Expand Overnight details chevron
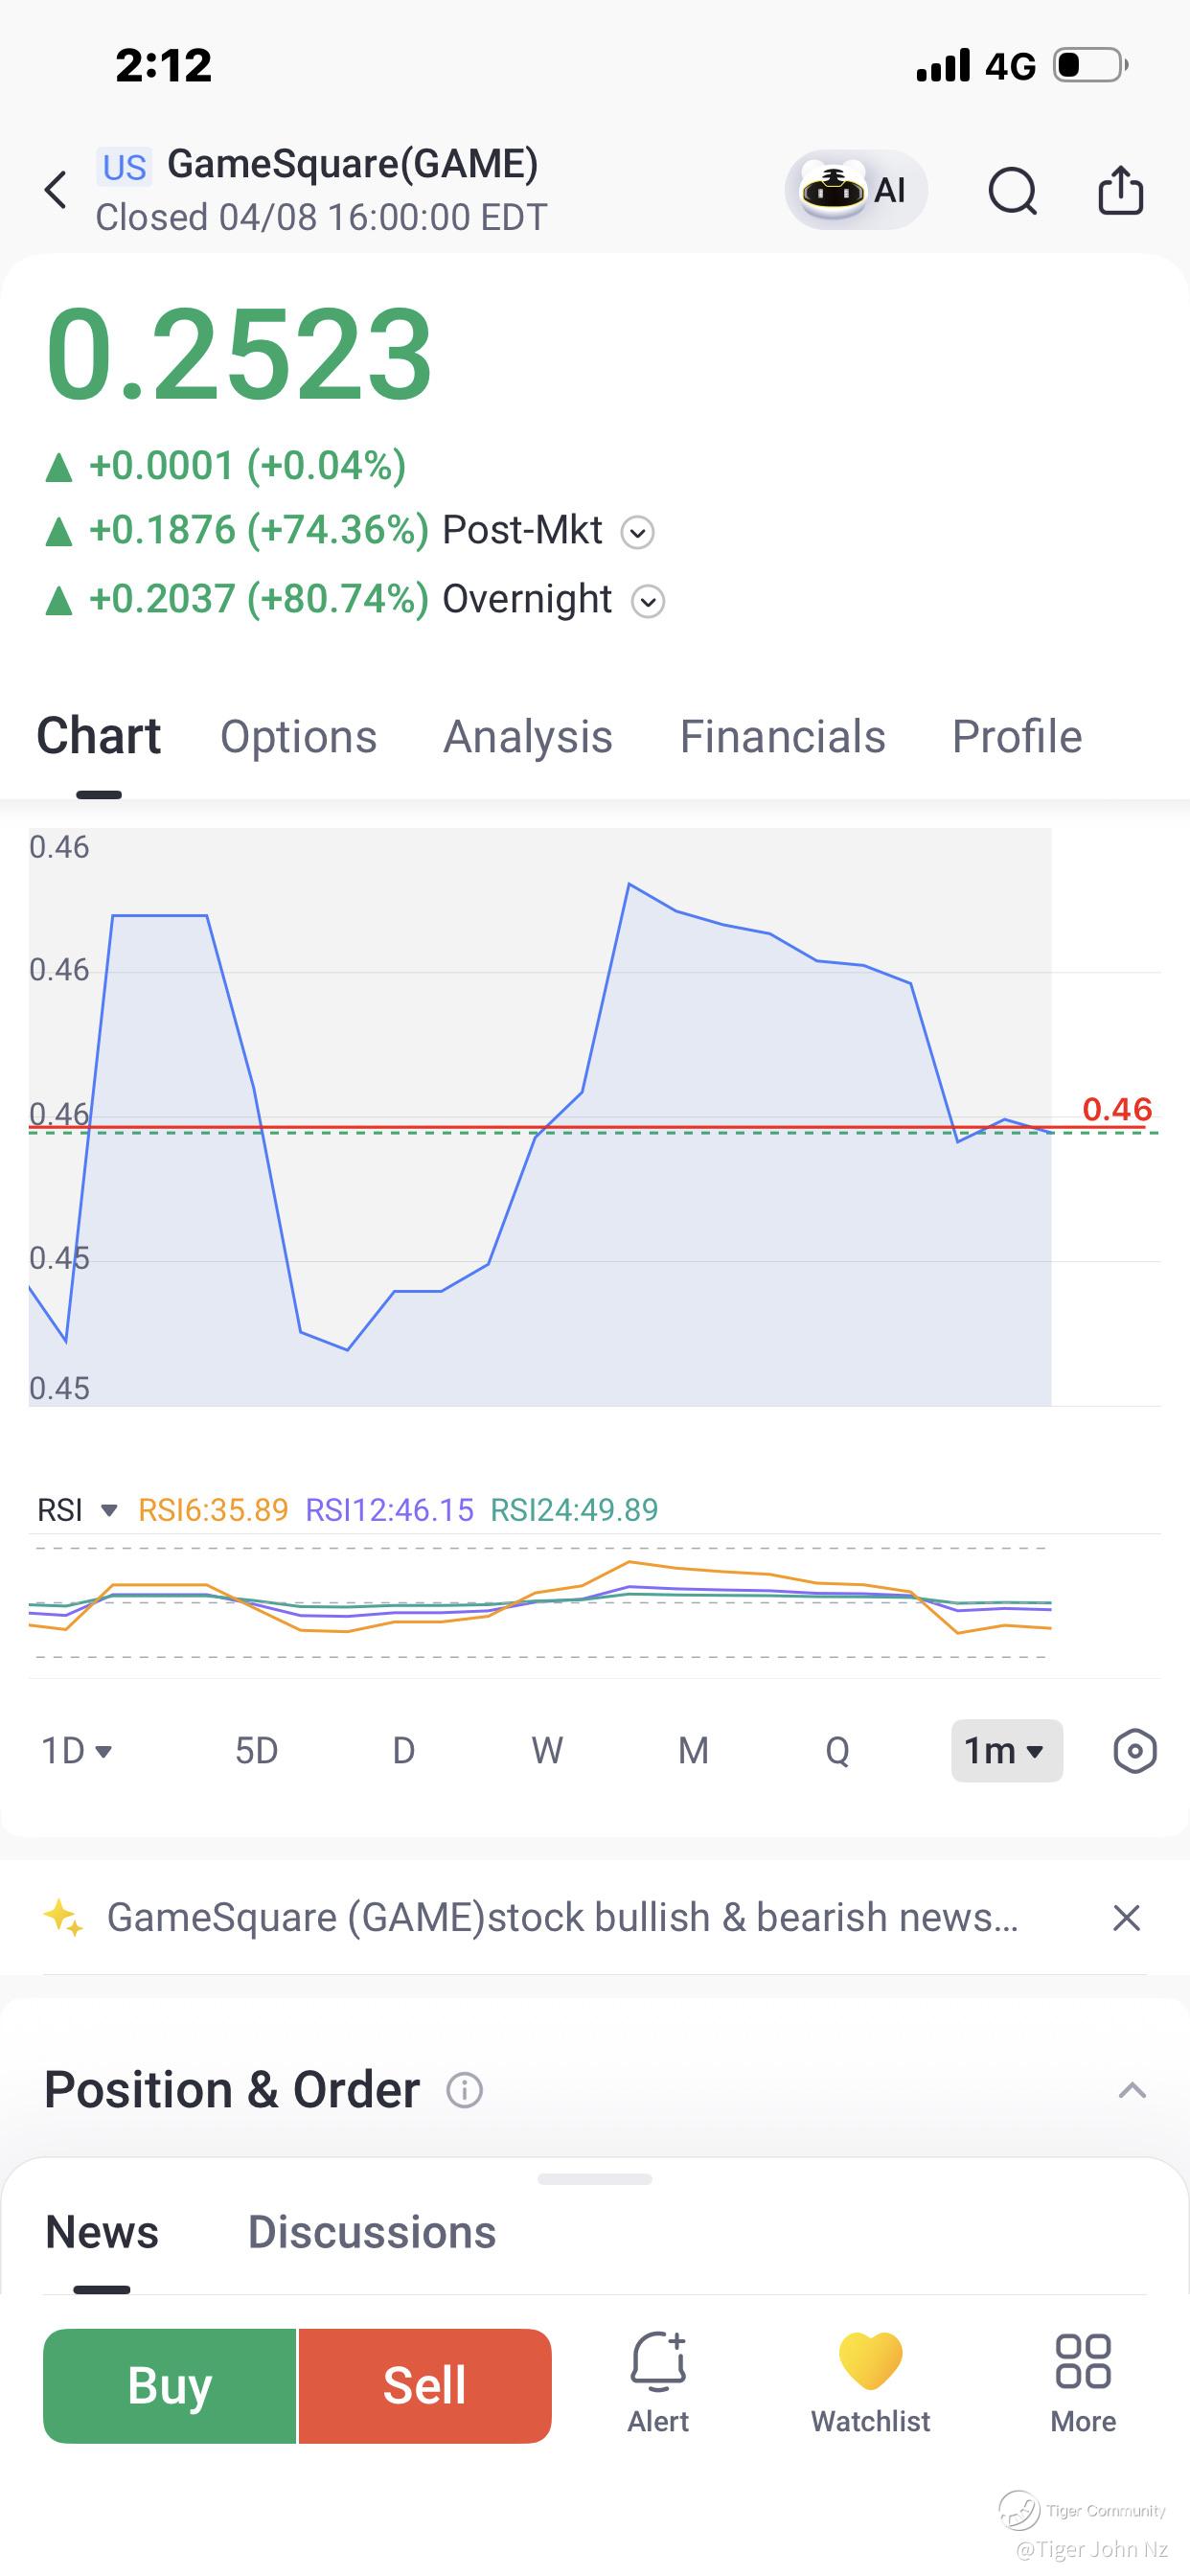The height and width of the screenshot is (2576, 1190). click(648, 602)
